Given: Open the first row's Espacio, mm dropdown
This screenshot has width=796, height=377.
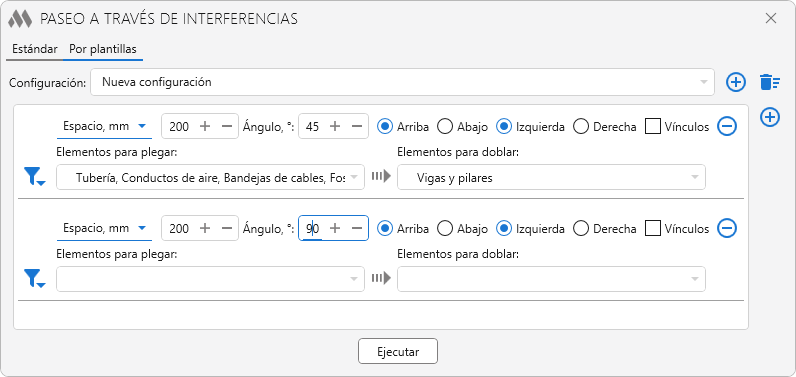Looking at the screenshot, I should click(104, 126).
